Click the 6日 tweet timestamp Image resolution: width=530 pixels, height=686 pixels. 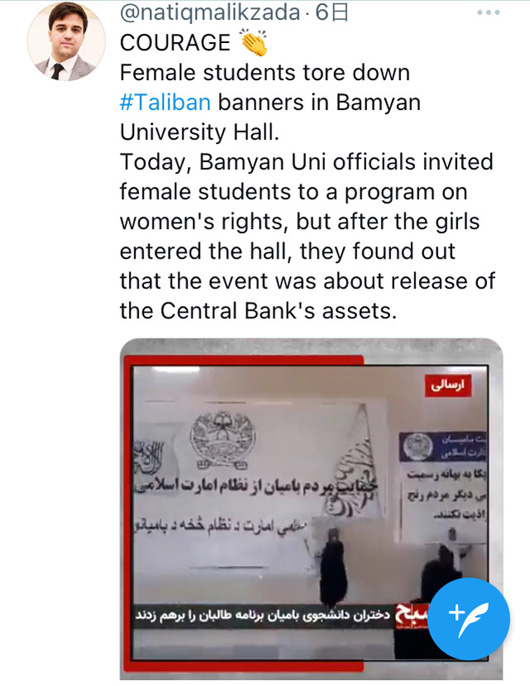(x=332, y=12)
